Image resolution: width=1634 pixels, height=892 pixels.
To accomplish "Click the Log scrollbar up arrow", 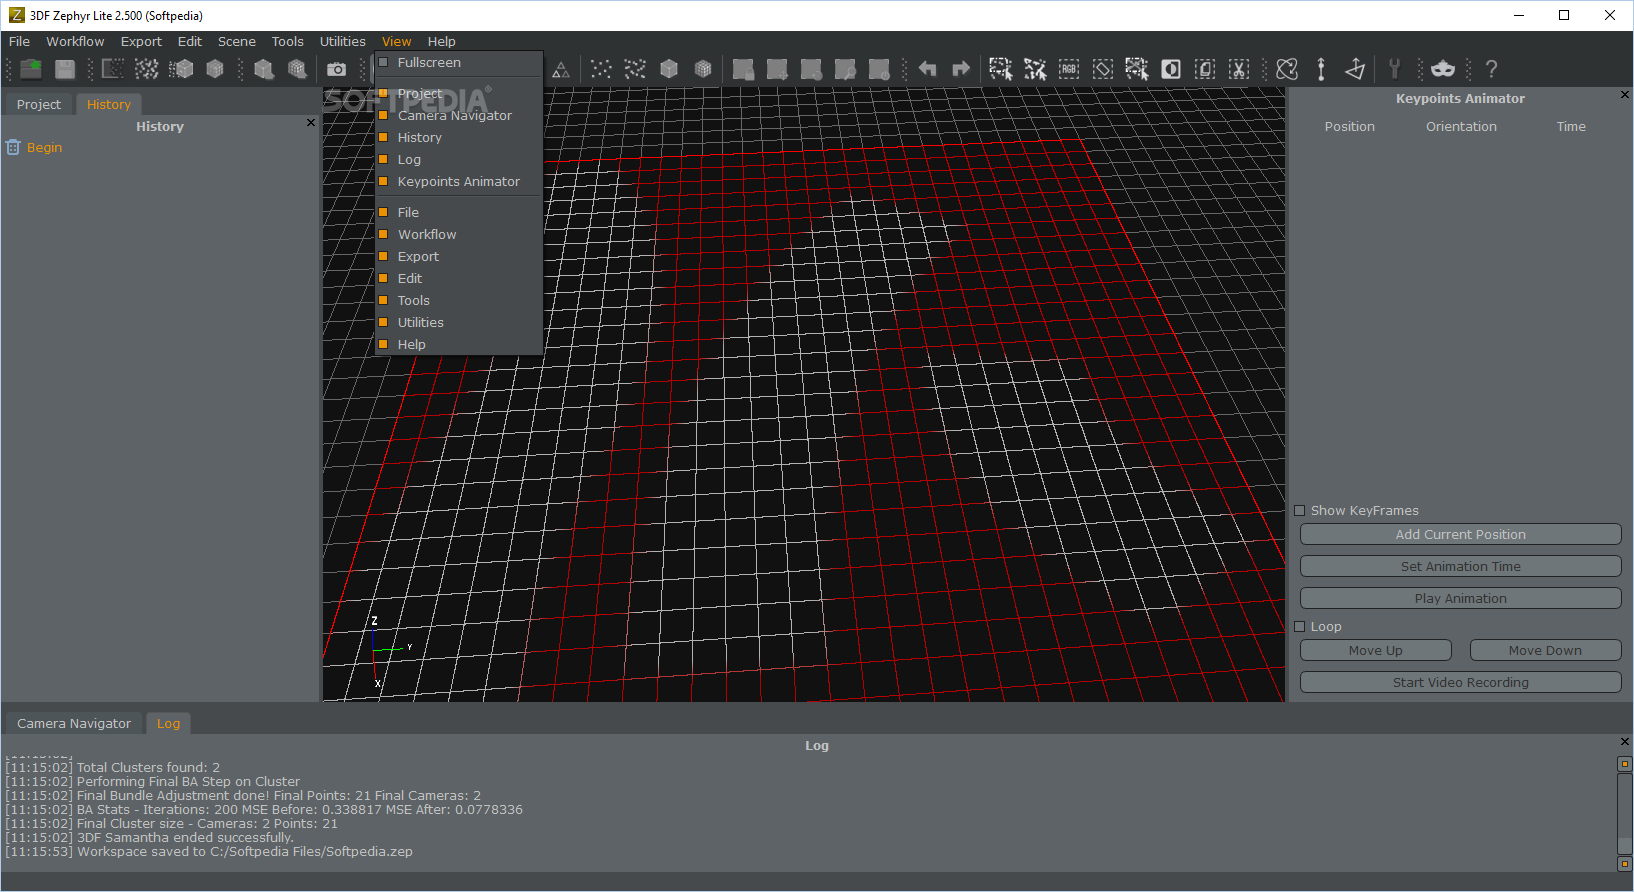I will (x=1625, y=763).
